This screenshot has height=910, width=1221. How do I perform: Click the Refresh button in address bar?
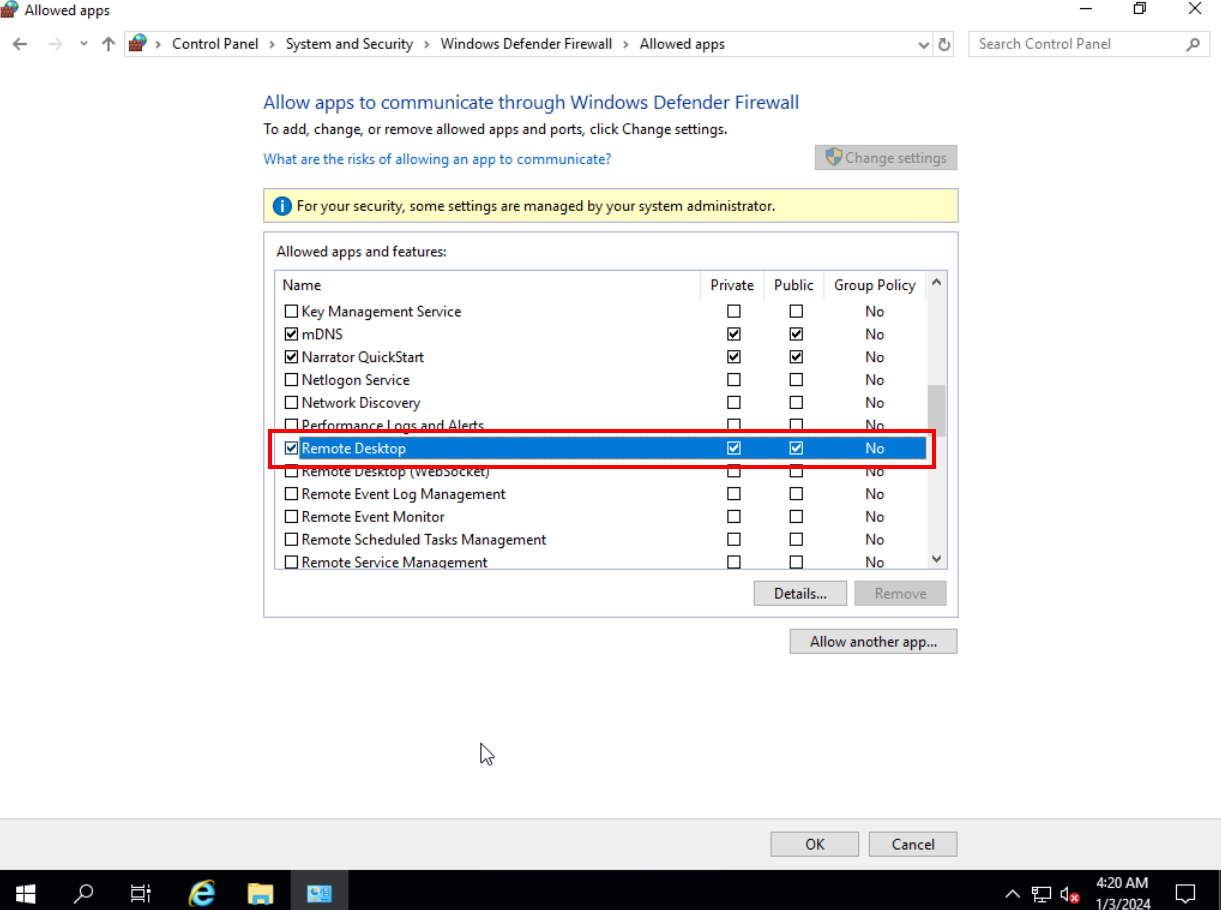coord(945,44)
